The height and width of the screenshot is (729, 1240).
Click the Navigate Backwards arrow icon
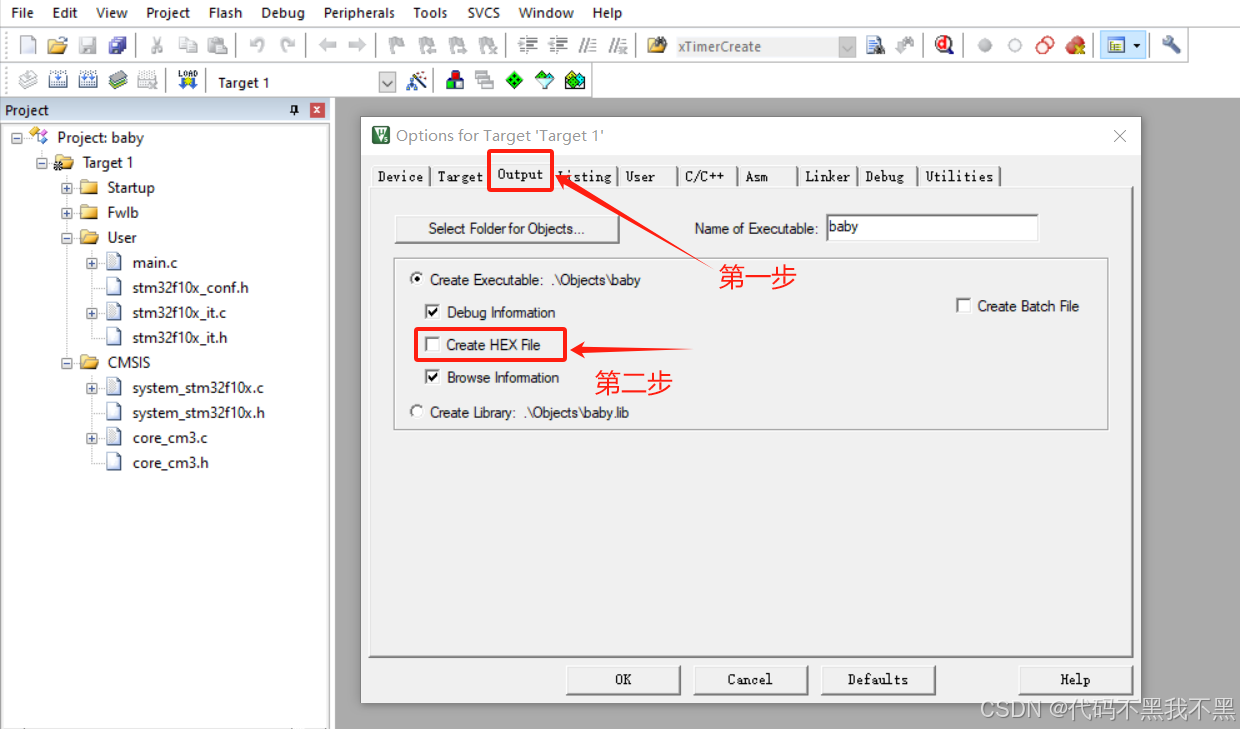tap(327, 46)
